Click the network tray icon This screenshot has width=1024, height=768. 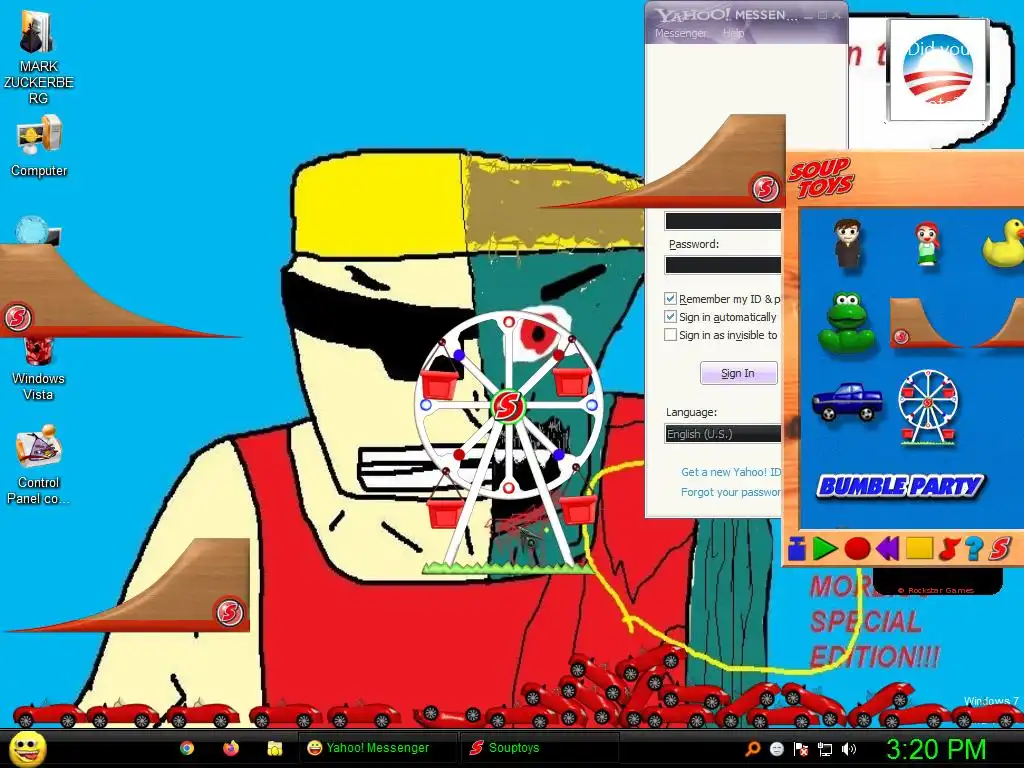[x=825, y=749]
